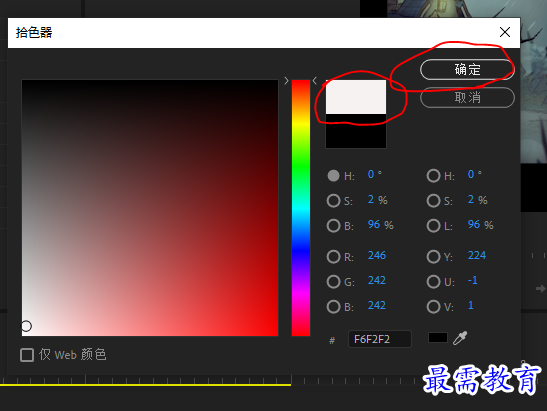The image size is (547, 411).
Task: Select the L lightness radio button
Action: (433, 226)
